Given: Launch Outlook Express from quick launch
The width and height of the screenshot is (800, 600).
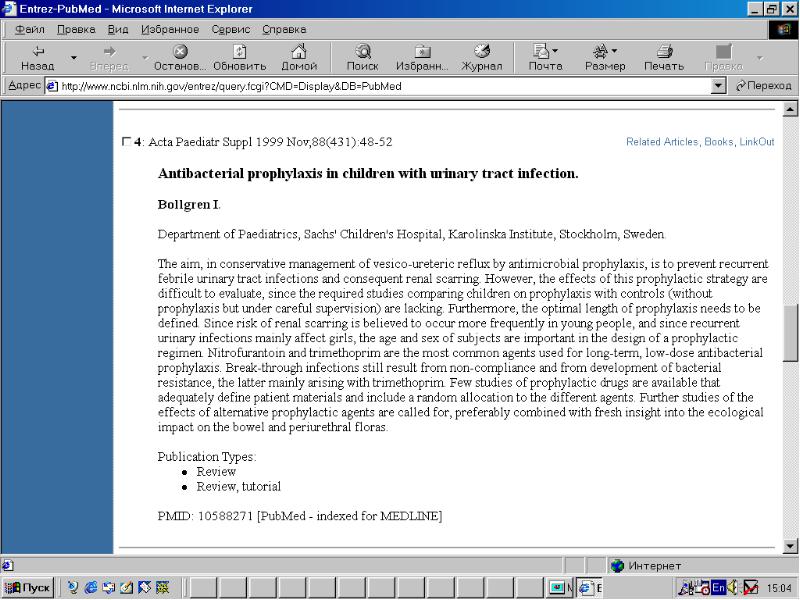Looking at the screenshot, I should click(108, 588).
